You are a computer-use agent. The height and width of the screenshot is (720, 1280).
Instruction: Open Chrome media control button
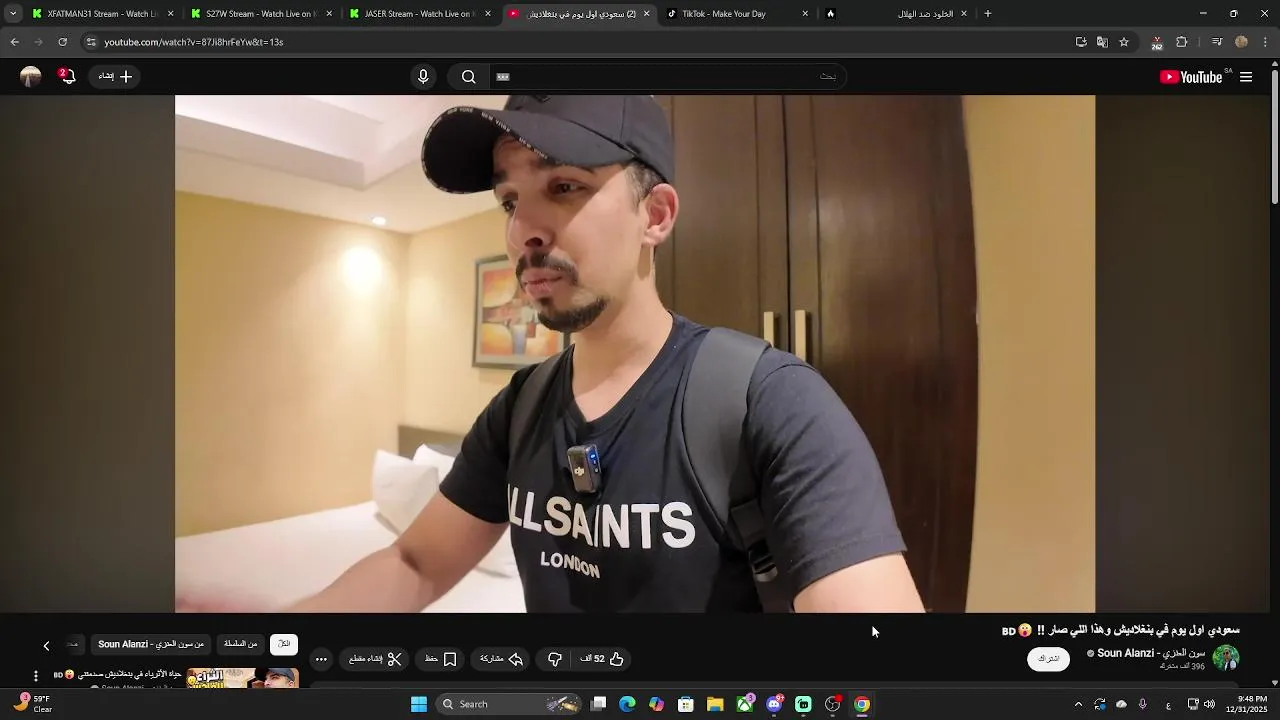[x=1217, y=42]
